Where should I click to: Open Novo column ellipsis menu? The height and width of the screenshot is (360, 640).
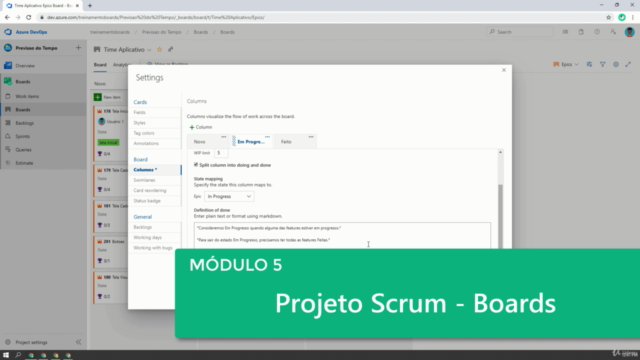click(x=224, y=137)
